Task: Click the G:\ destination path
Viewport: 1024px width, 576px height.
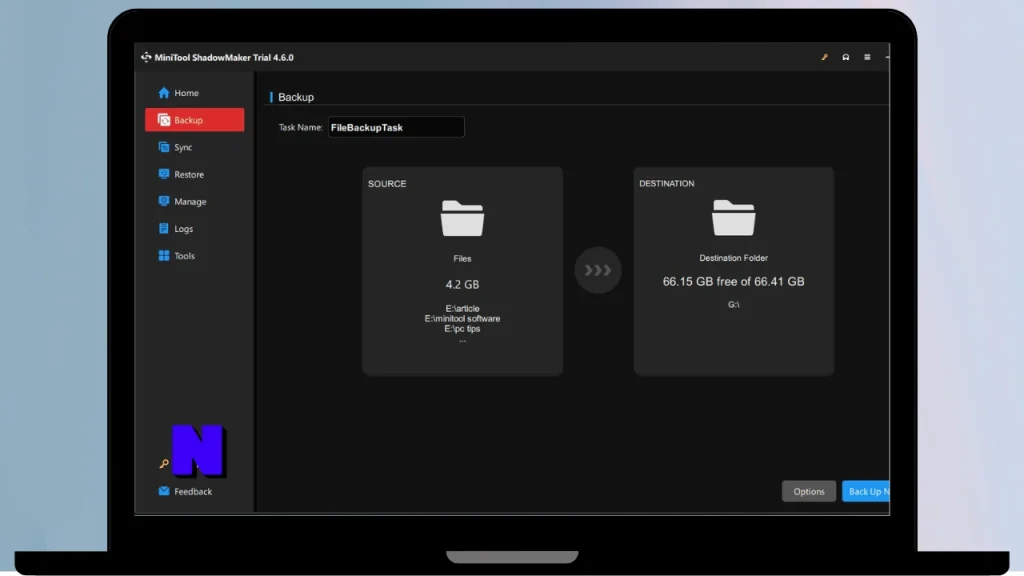Action: [x=734, y=304]
